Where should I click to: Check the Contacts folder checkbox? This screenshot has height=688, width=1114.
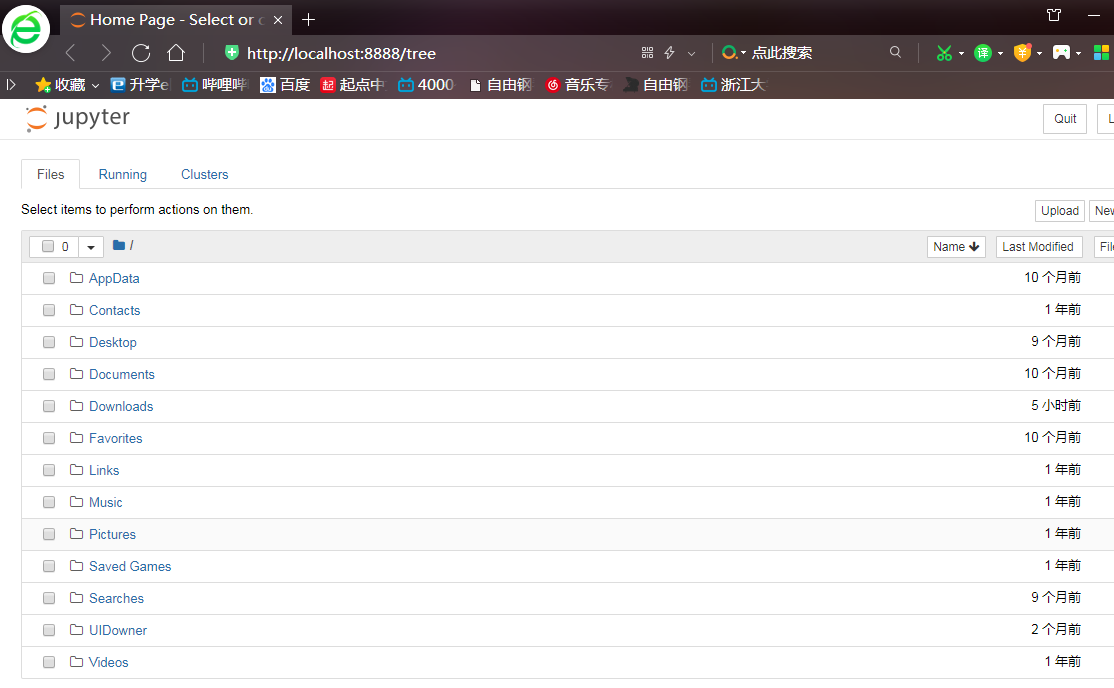pos(49,310)
